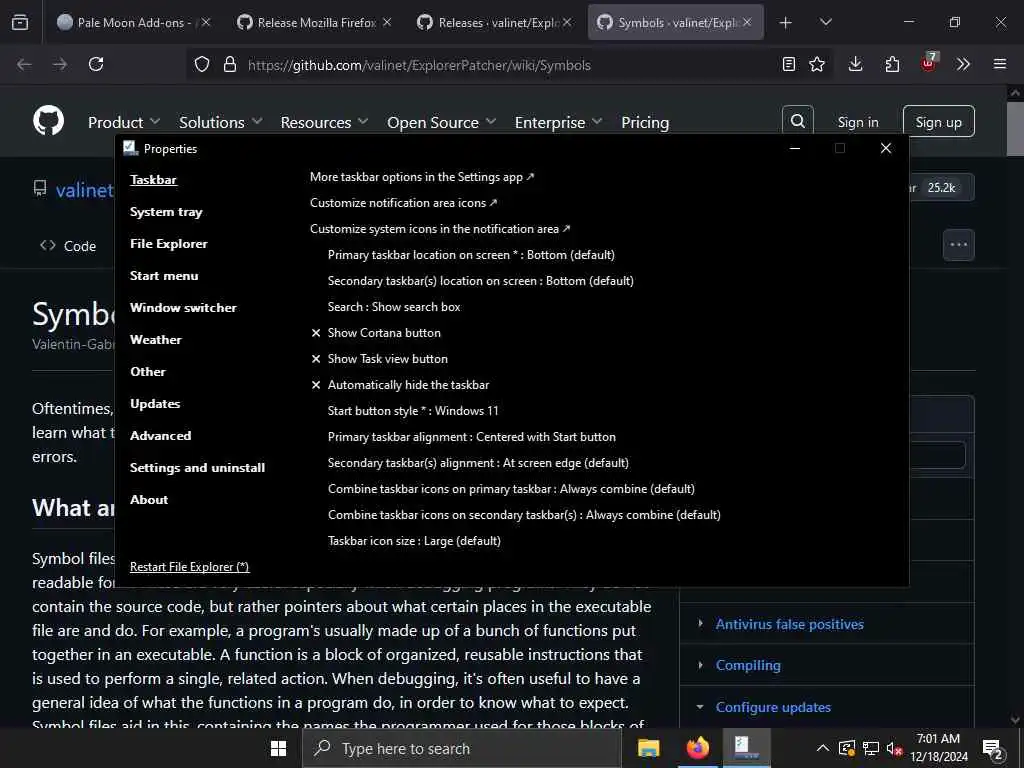The width and height of the screenshot is (1024, 768).
Task: Click Firefox icon in taskbar
Action: (x=697, y=748)
